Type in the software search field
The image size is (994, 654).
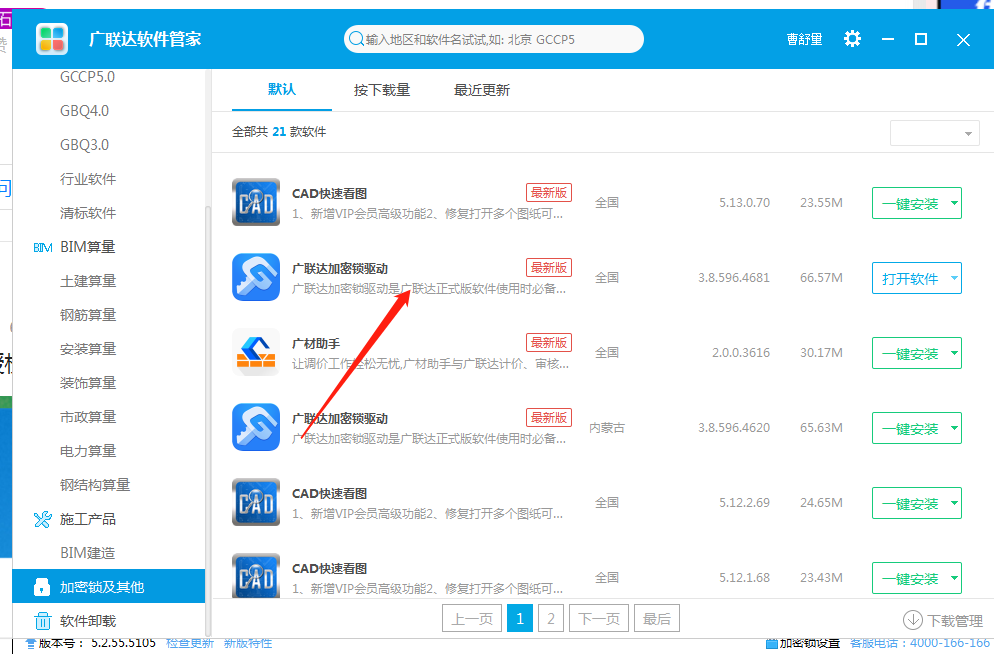[x=494, y=39]
